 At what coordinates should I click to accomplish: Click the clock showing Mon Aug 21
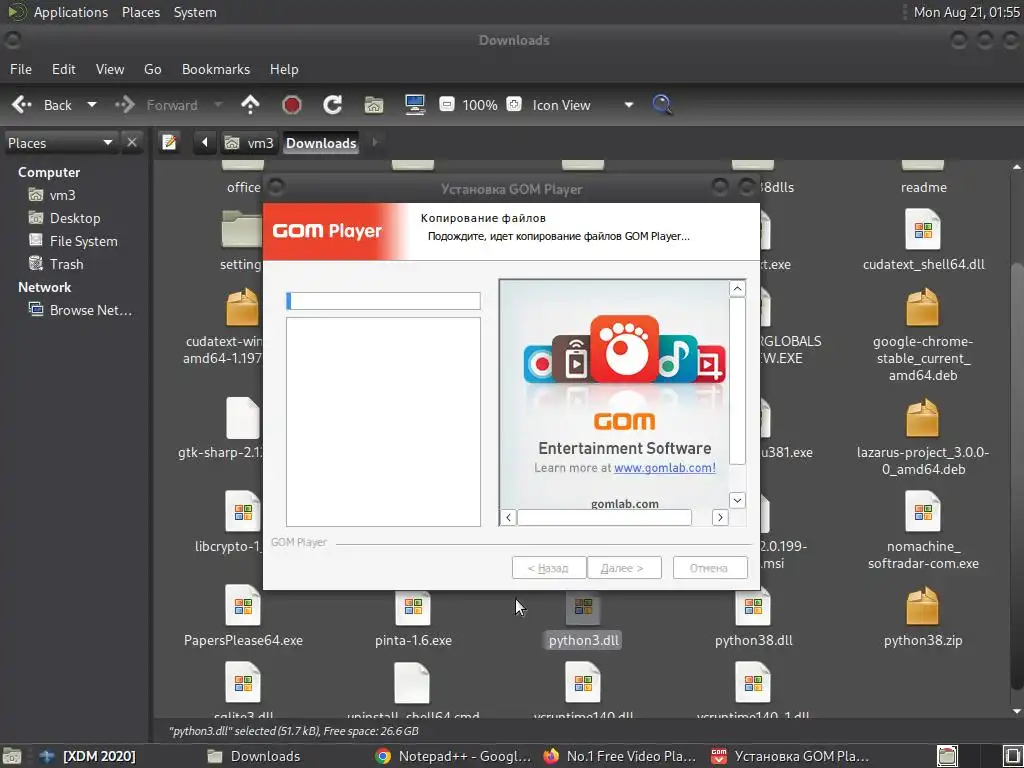tap(966, 12)
